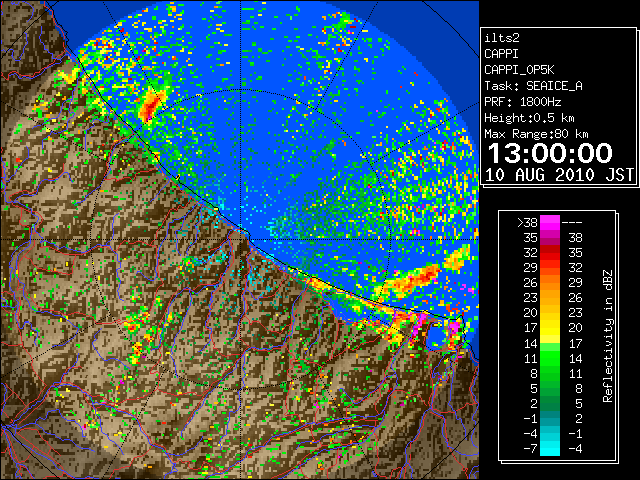Click the '10 AUG 2010 JST' date
The width and height of the screenshot is (640, 480).
559,175
